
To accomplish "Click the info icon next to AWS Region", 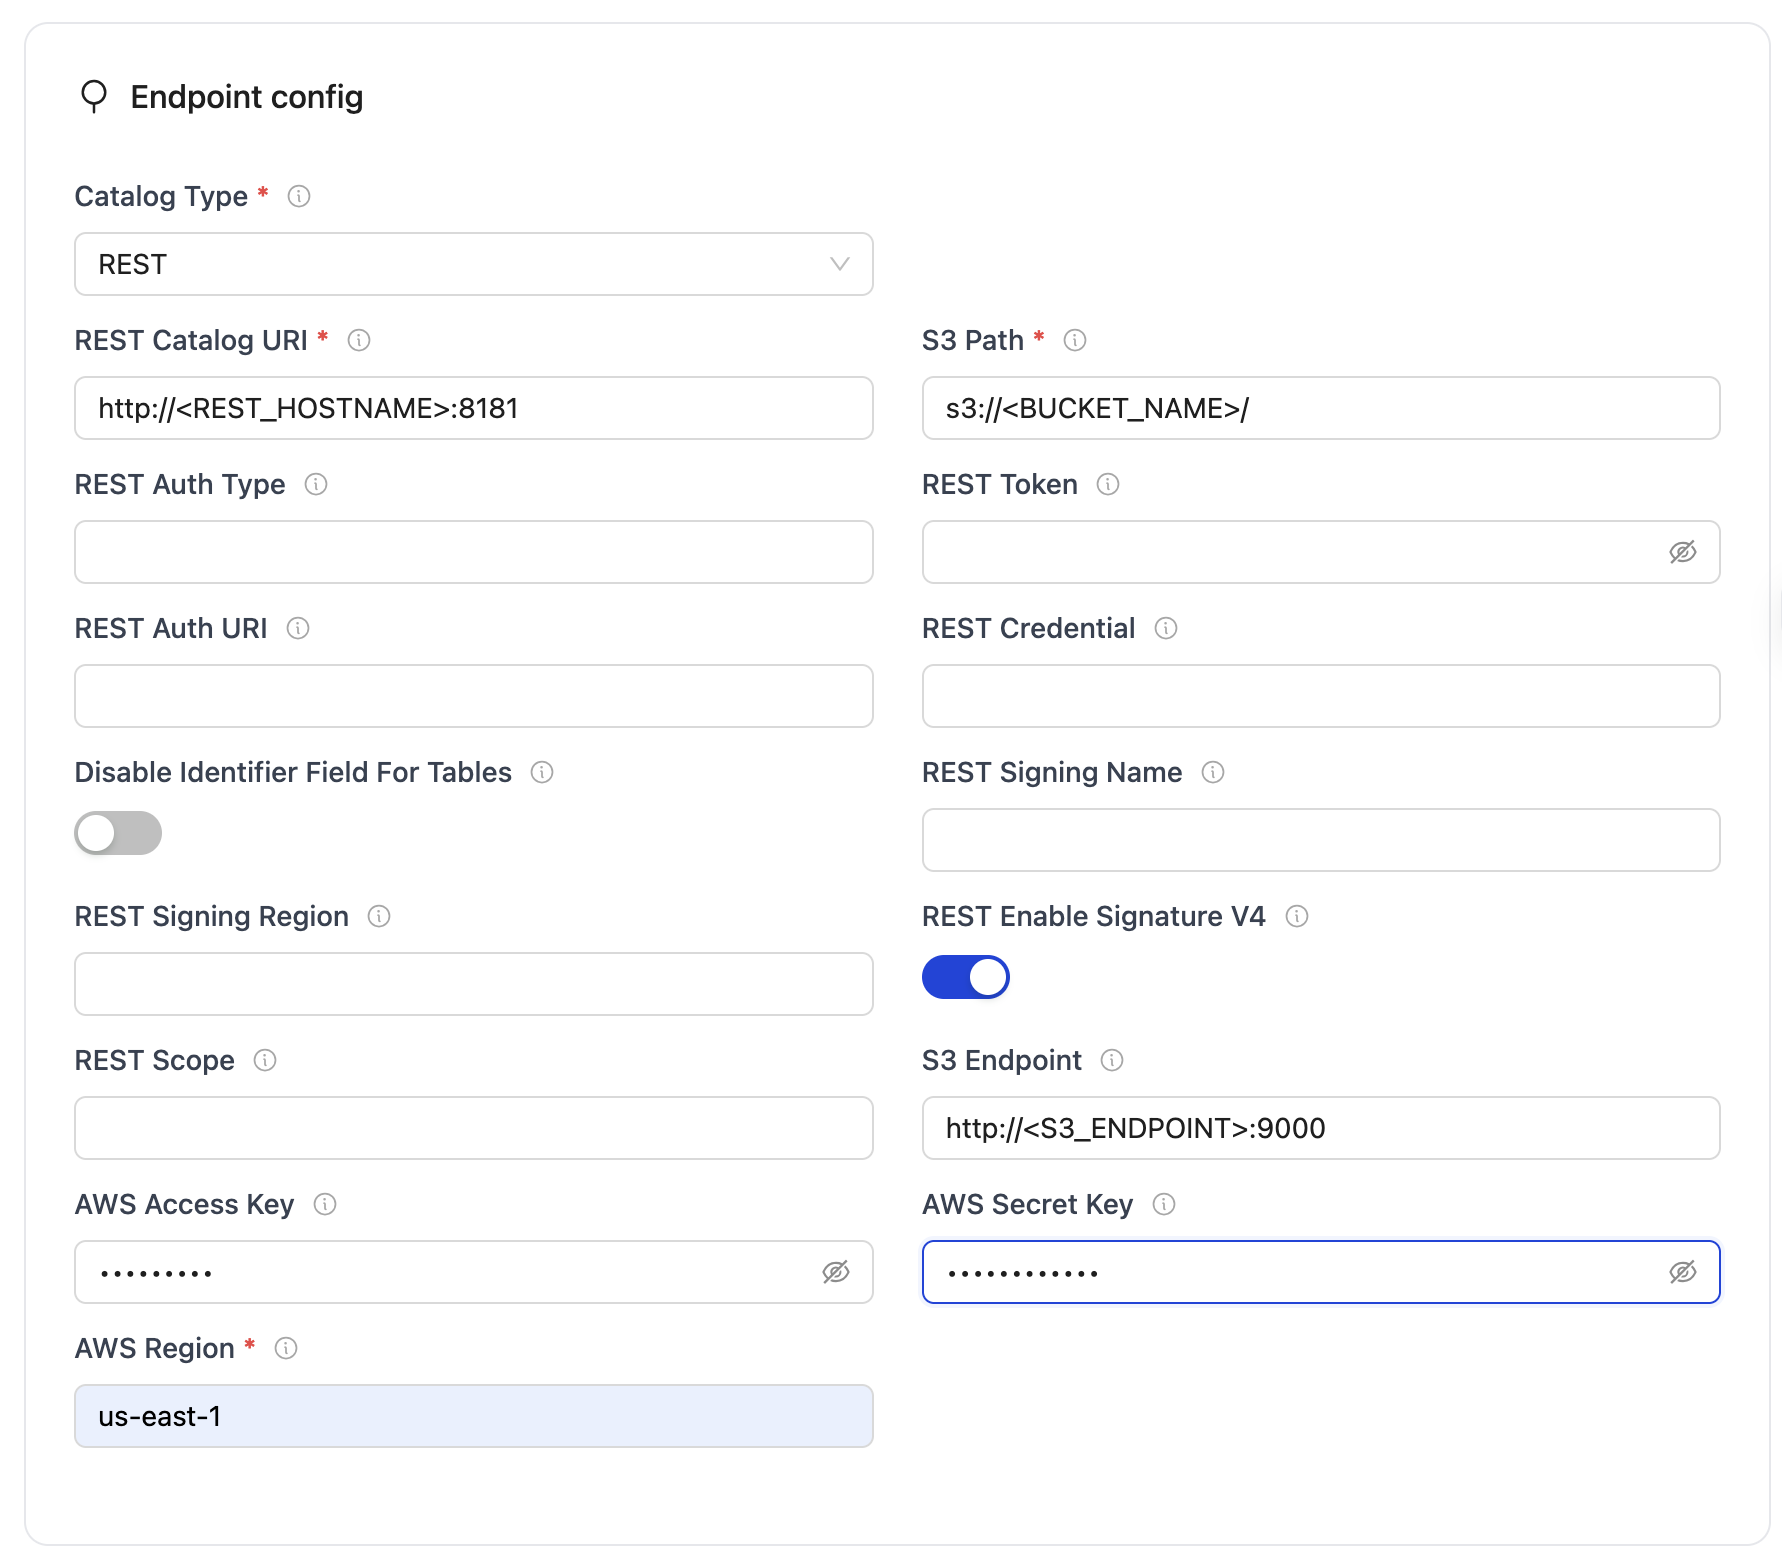I will (287, 1348).
